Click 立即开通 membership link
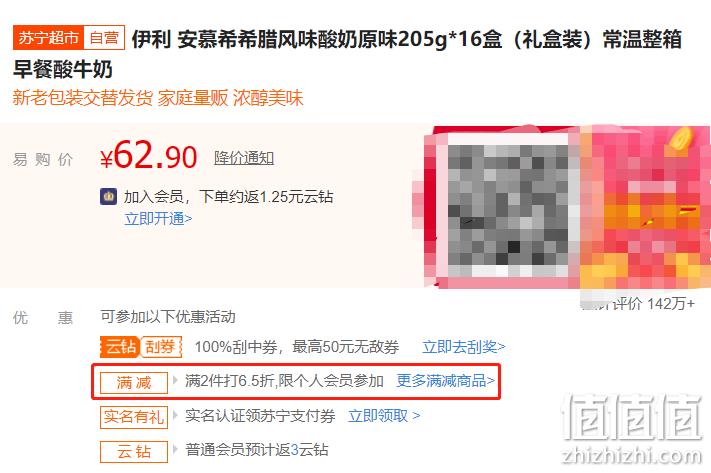Viewport: 711px width, 473px height. (x=158, y=219)
